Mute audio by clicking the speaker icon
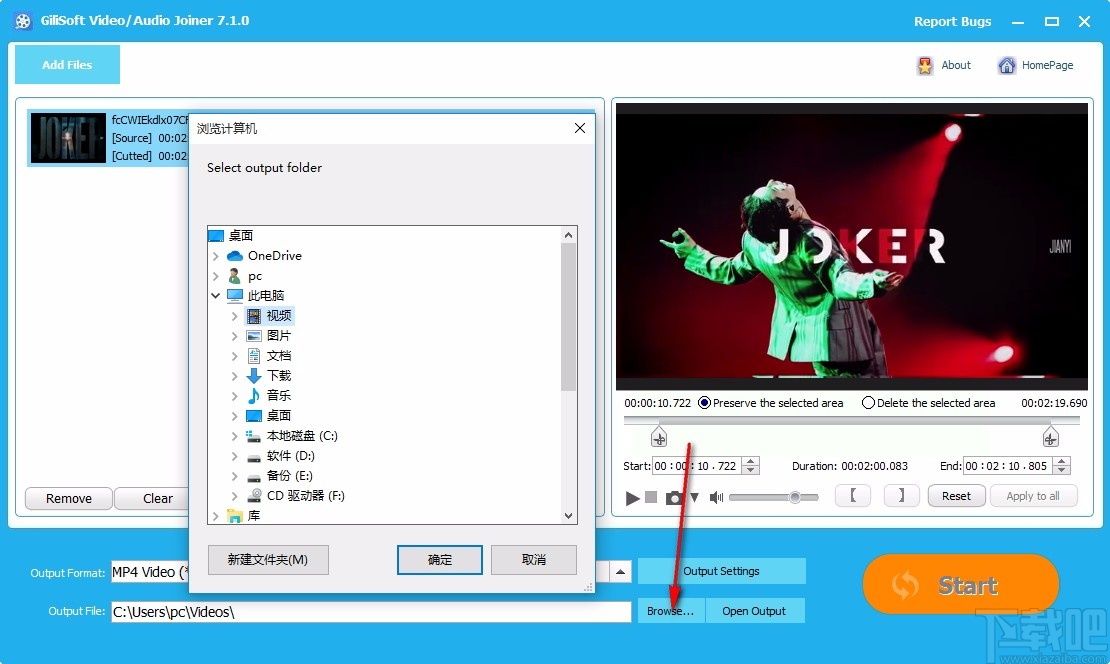The width and height of the screenshot is (1110, 664). tap(716, 497)
